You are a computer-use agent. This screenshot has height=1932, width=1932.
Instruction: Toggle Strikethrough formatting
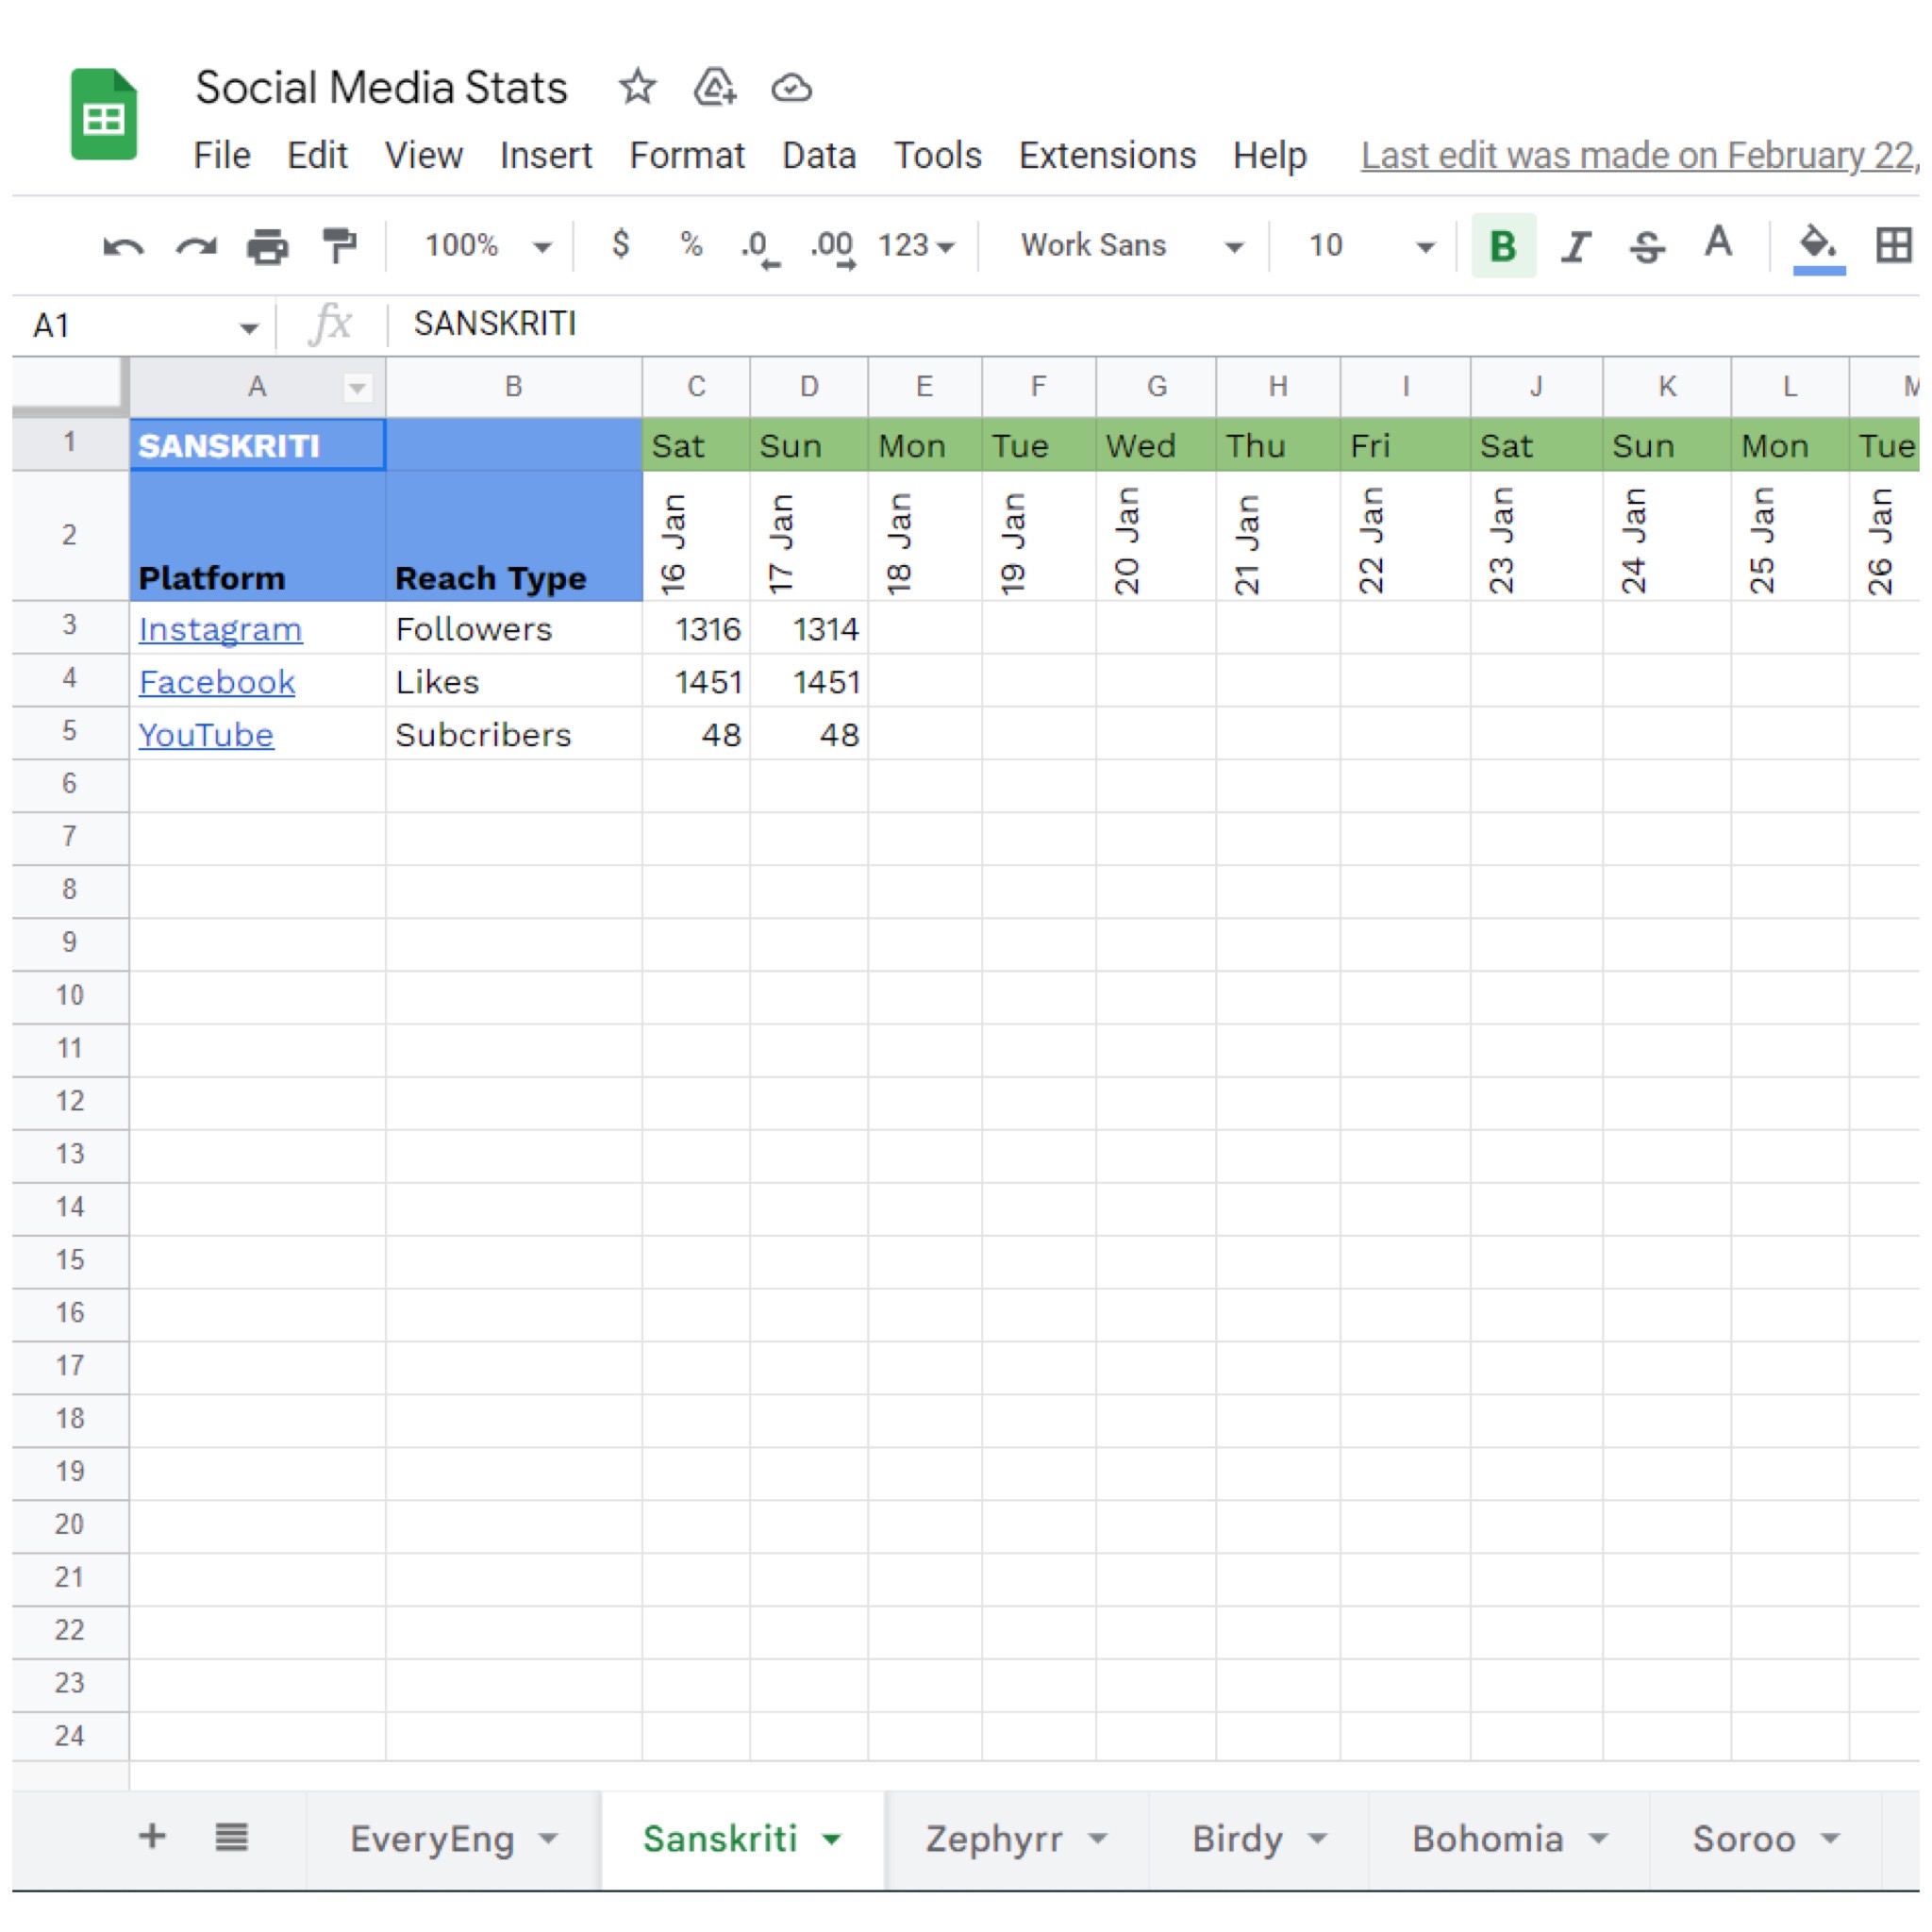pos(1646,246)
